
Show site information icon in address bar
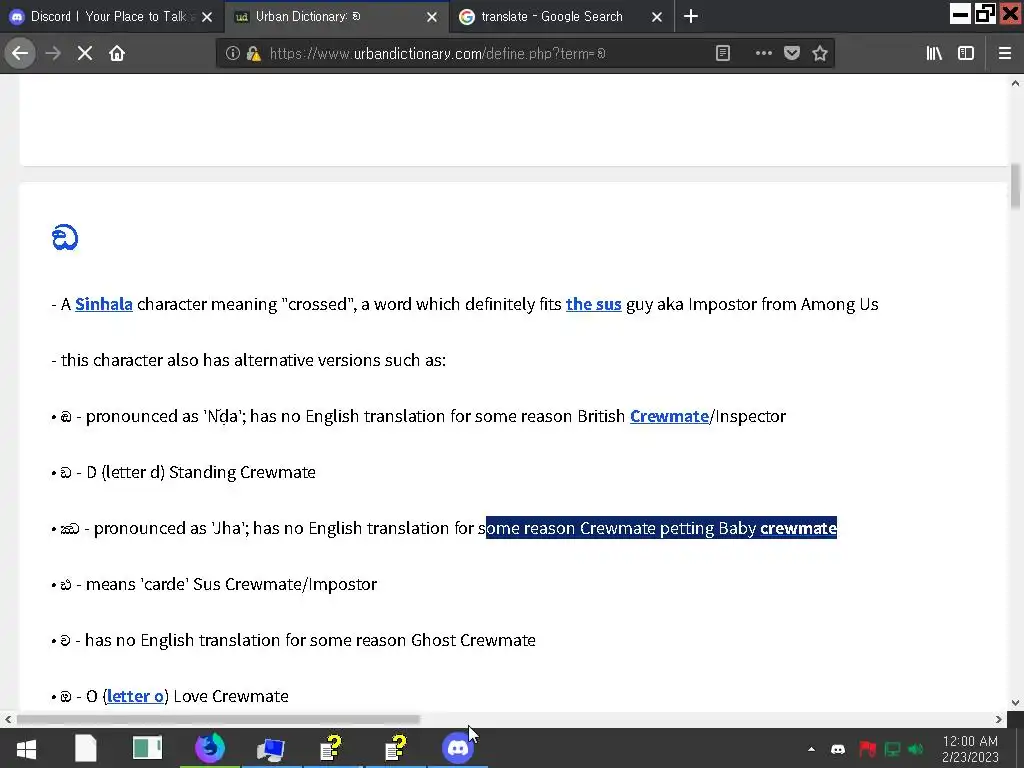[x=232, y=54]
